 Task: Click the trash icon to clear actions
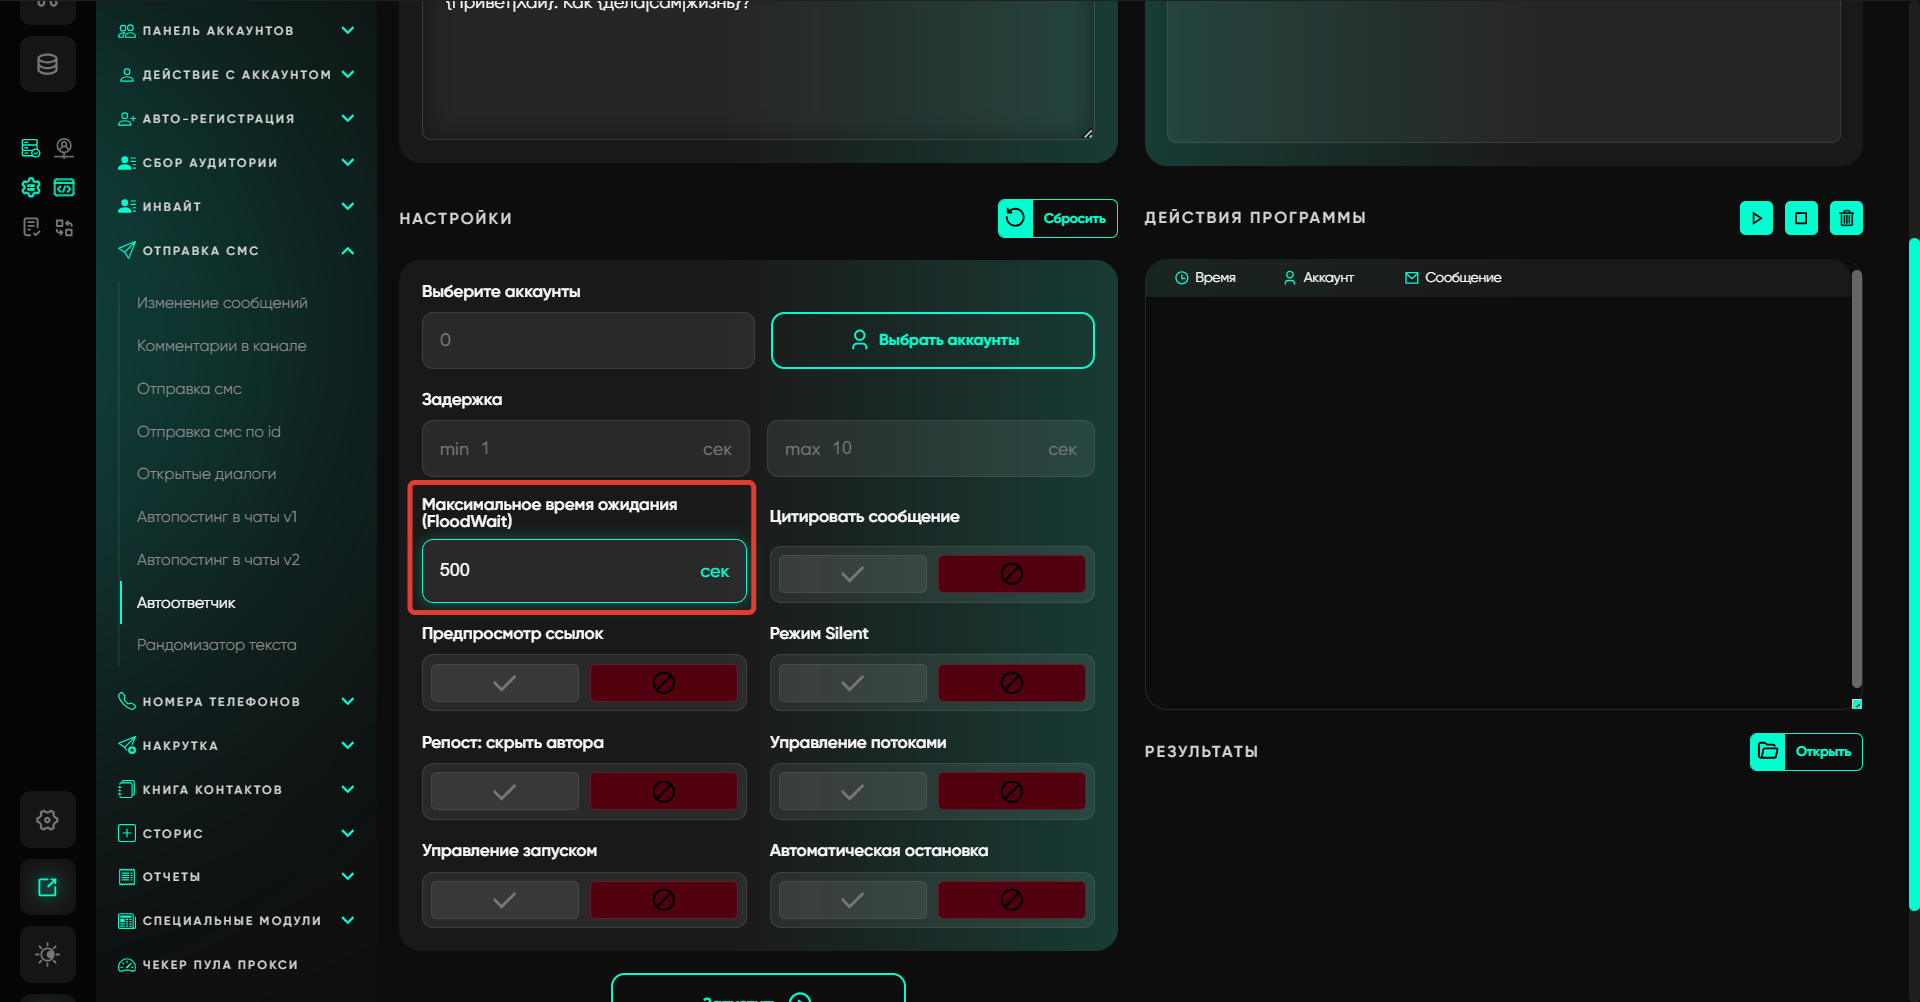click(1846, 218)
